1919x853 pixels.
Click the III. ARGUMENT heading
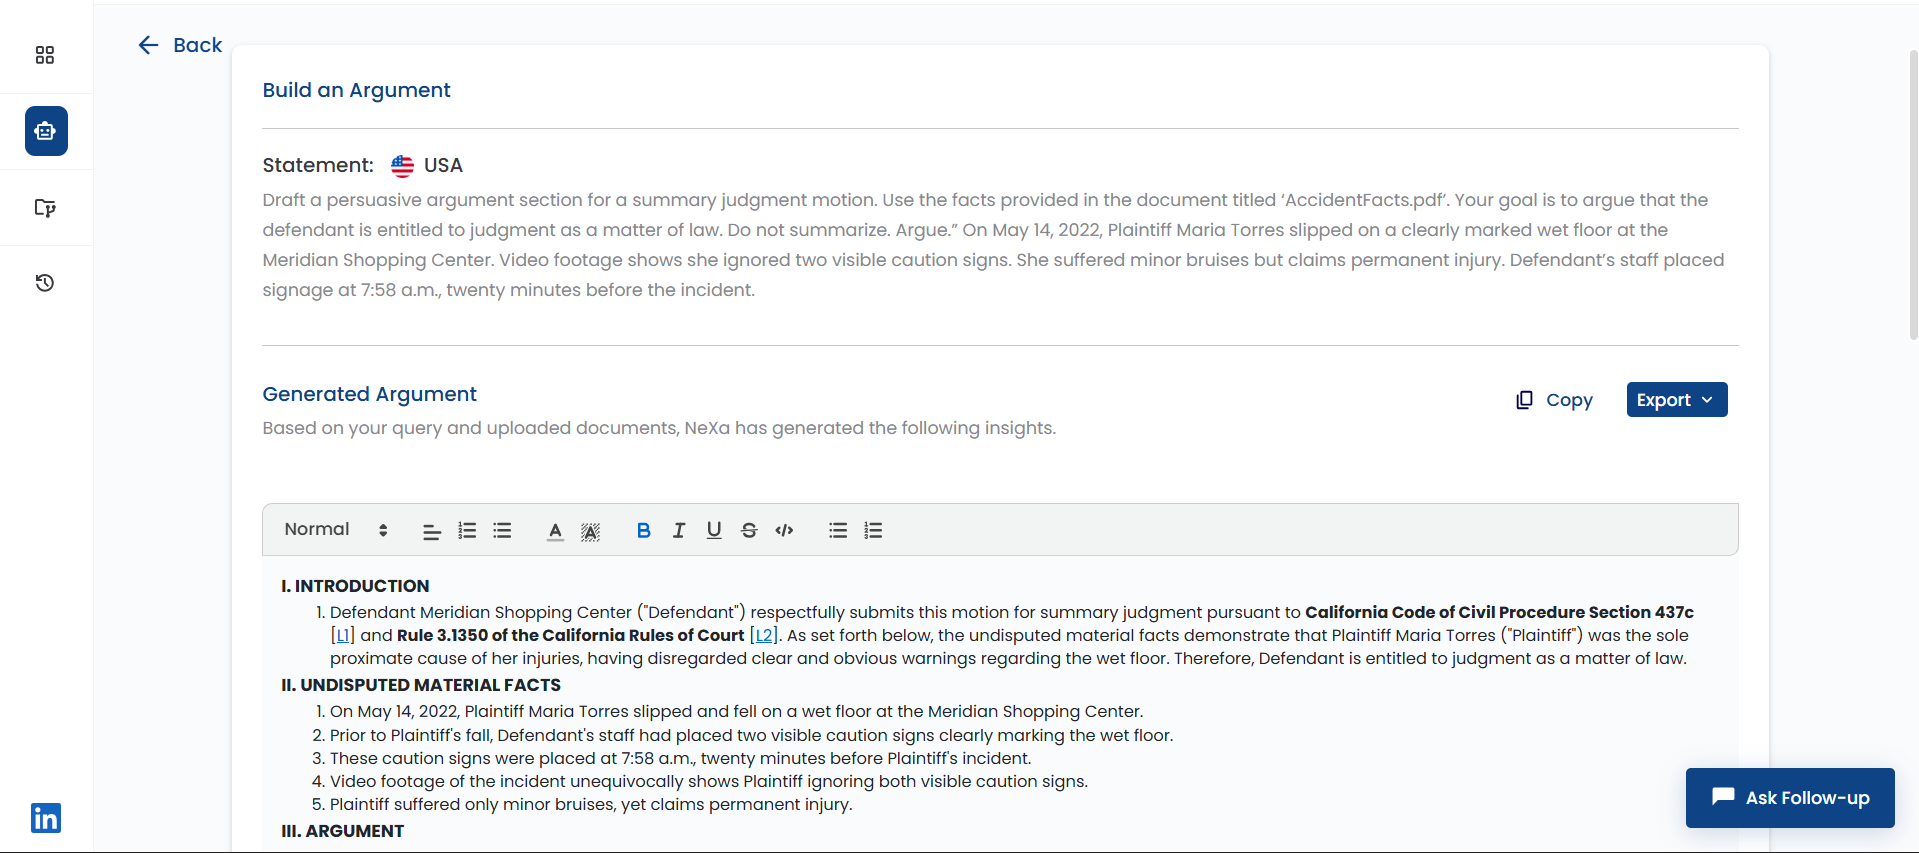(343, 831)
